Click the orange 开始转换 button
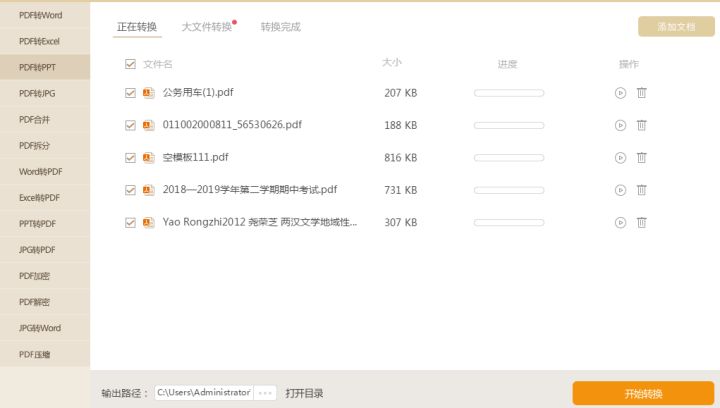 (x=643, y=393)
